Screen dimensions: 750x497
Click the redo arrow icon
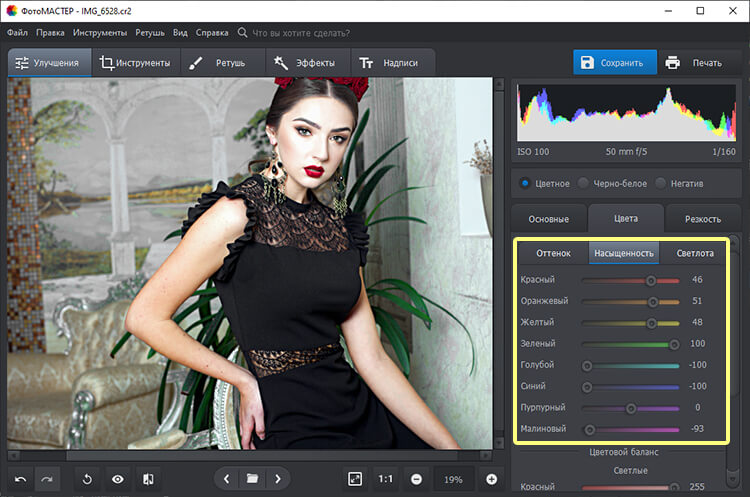coord(47,478)
